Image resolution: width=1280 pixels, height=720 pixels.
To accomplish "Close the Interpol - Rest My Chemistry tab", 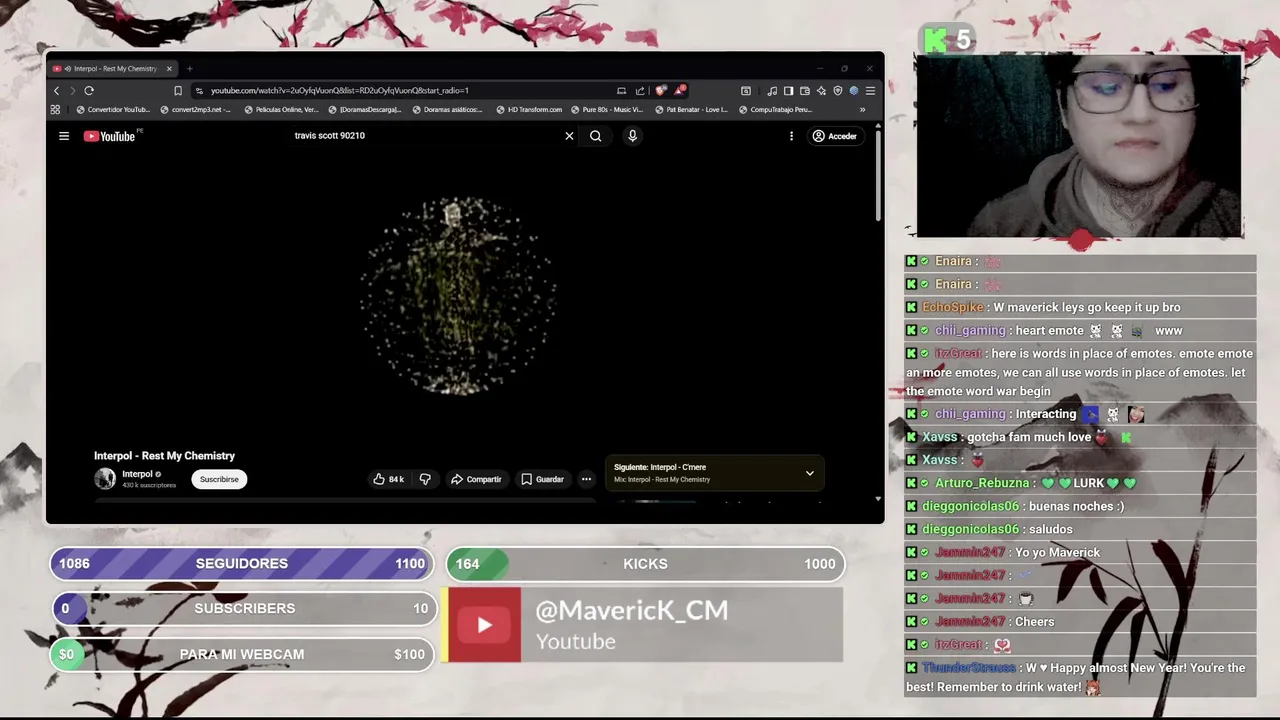I will click(x=169, y=69).
